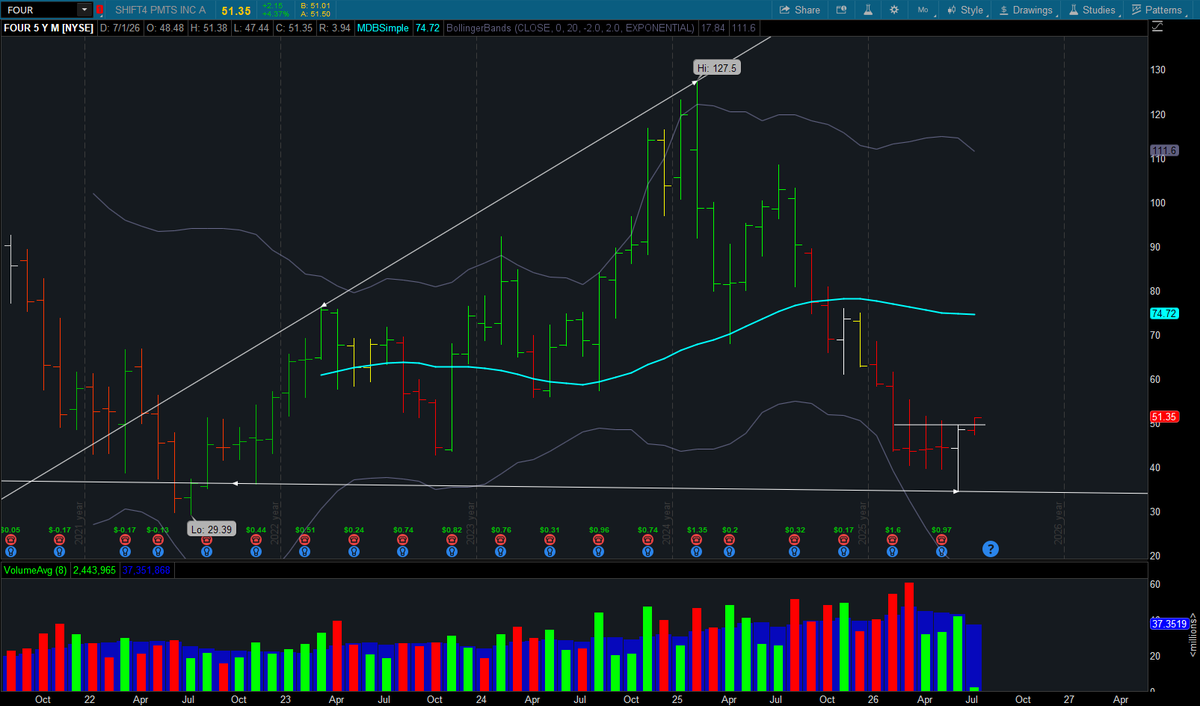Click the blue question mark upcoming earnings icon
This screenshot has height=706, width=1200.
tap(990, 548)
